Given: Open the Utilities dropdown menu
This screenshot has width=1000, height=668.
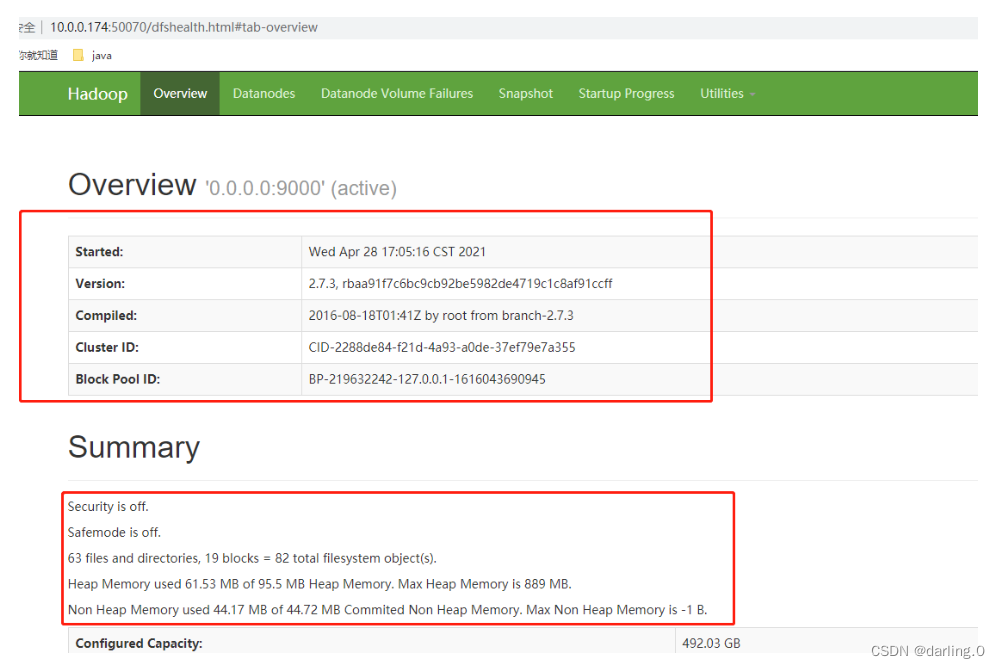Looking at the screenshot, I should (x=723, y=93).
